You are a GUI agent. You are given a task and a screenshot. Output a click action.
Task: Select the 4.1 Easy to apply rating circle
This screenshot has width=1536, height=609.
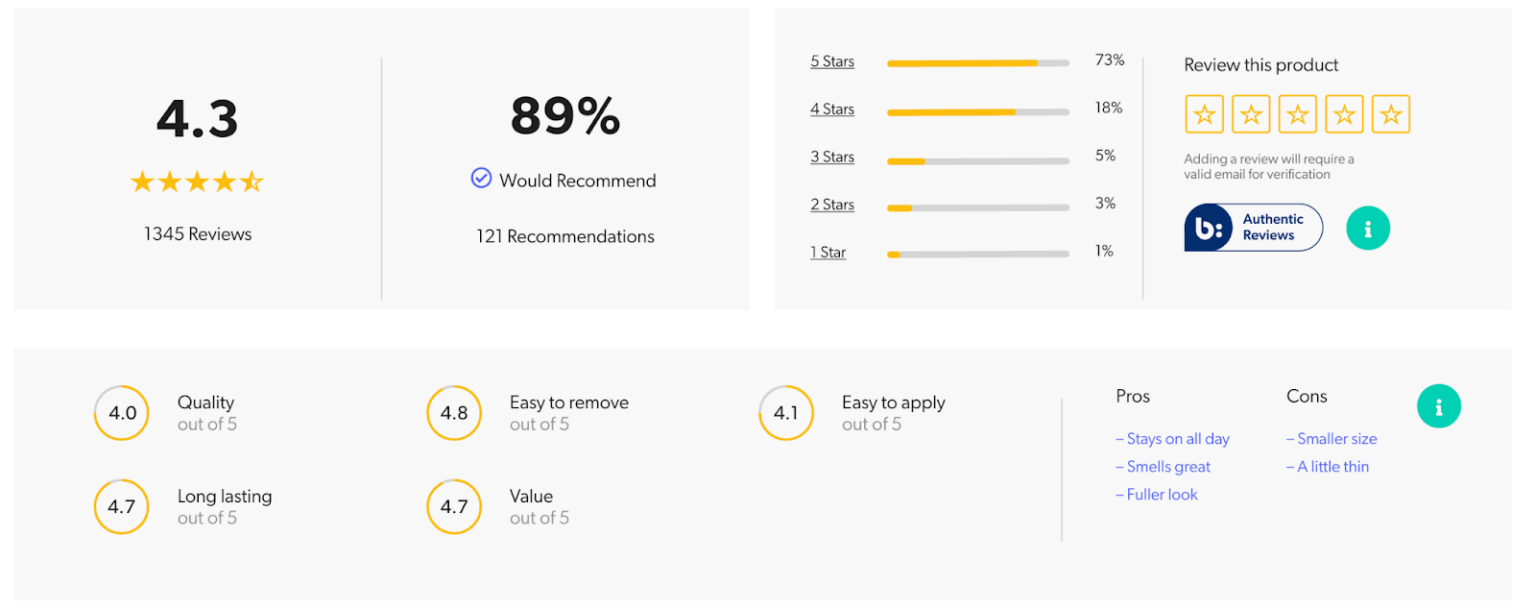786,412
